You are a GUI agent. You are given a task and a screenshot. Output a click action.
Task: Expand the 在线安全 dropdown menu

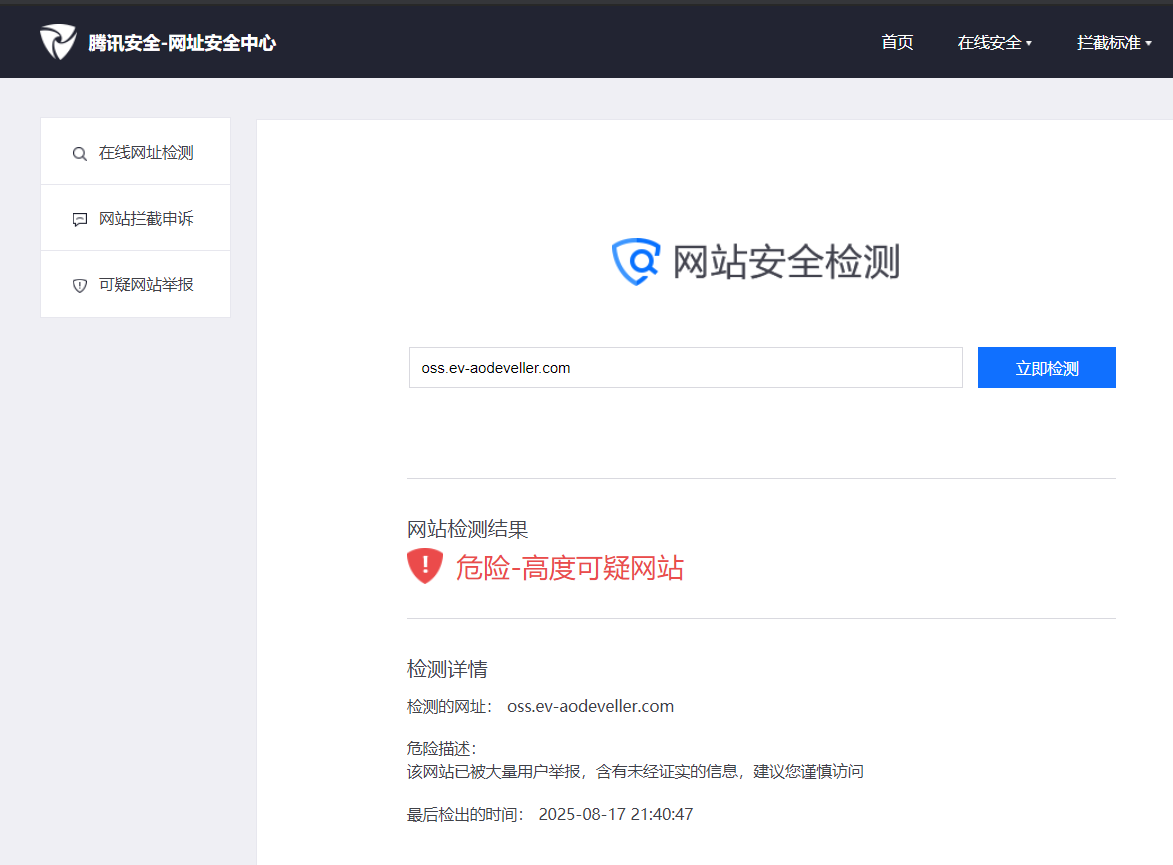tap(994, 43)
